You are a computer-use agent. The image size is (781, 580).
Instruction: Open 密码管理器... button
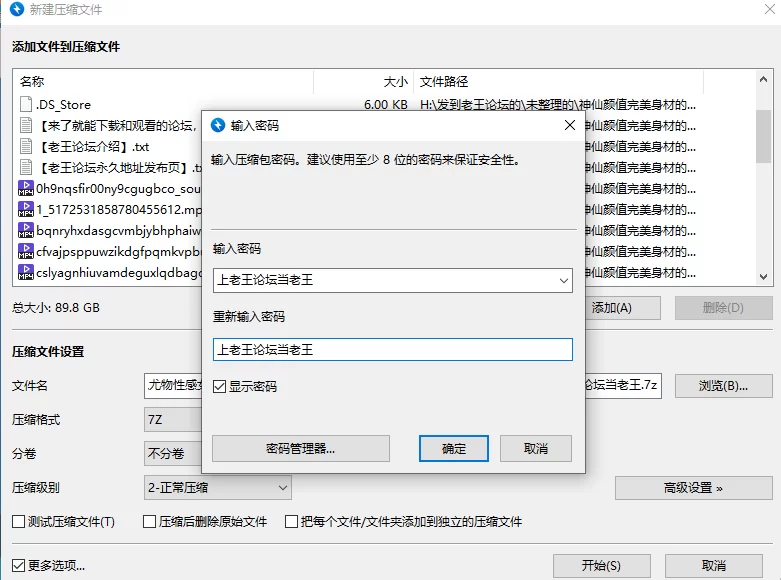click(301, 448)
